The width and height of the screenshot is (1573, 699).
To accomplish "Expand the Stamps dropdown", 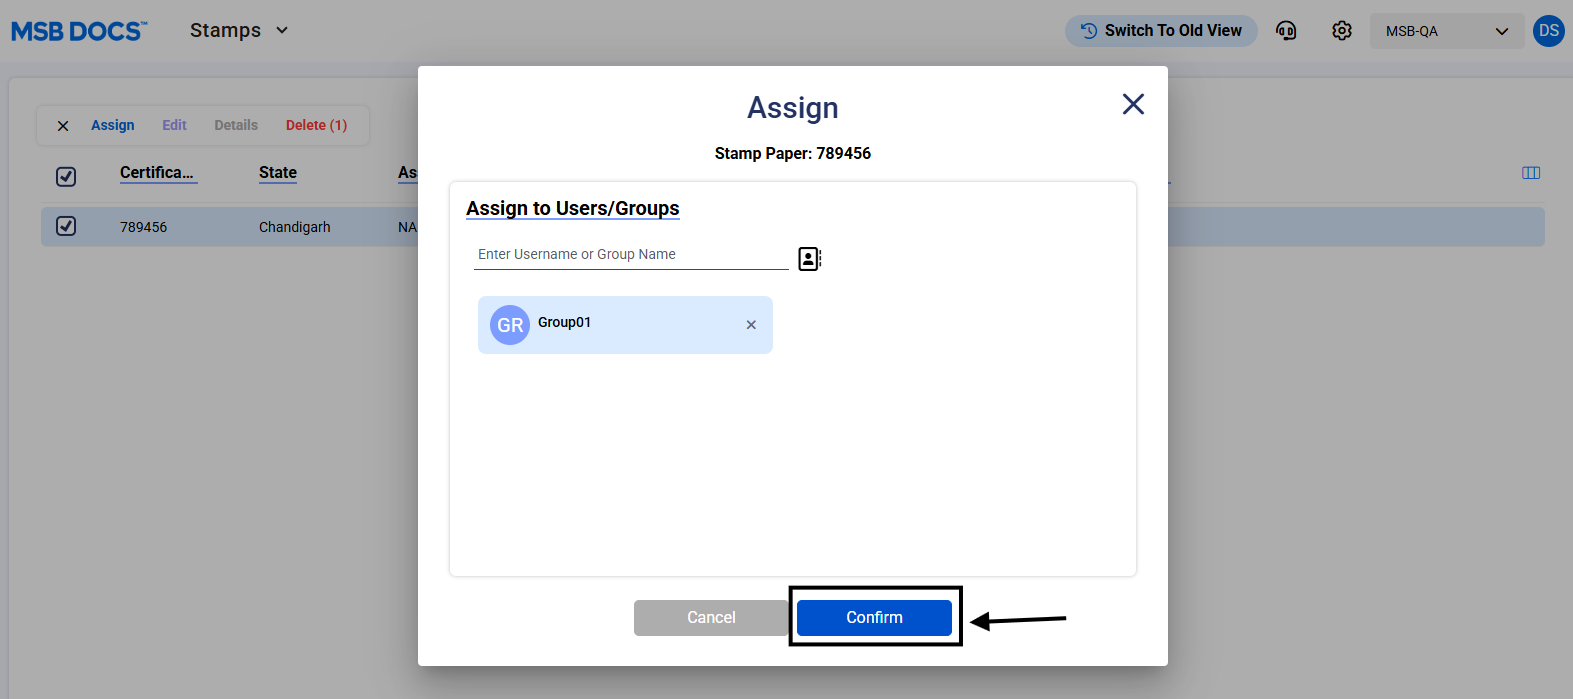I will (x=239, y=31).
